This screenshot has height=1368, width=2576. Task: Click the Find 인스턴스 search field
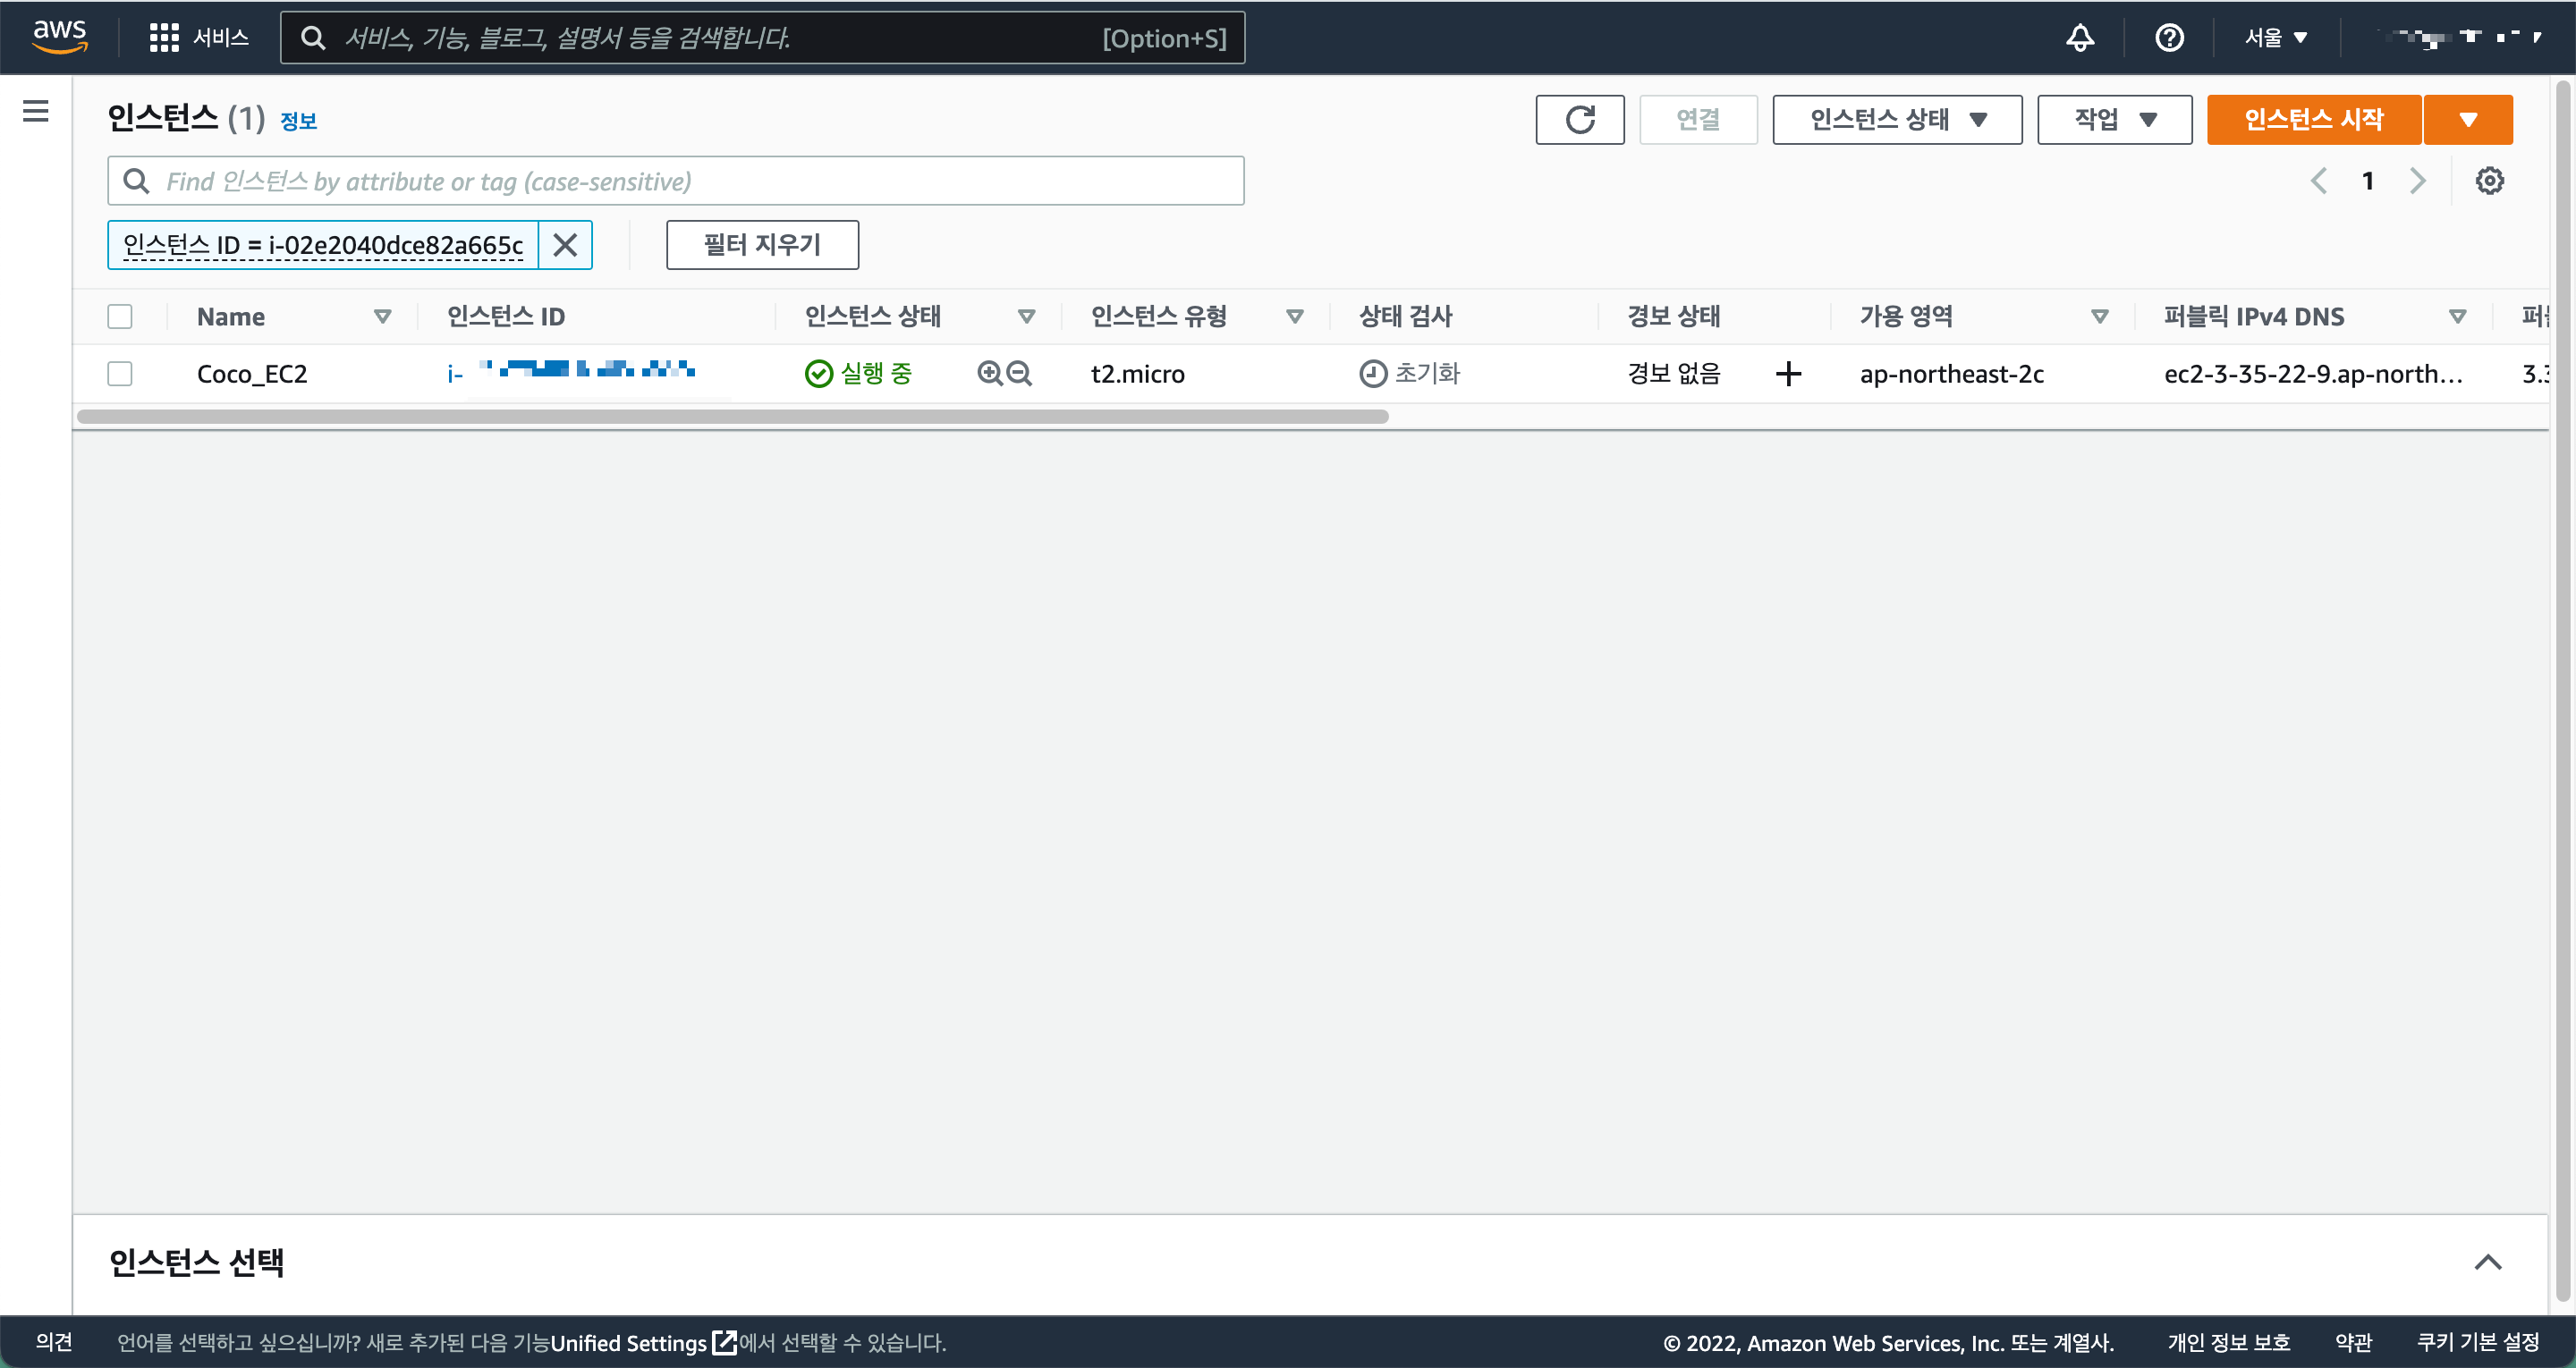click(676, 181)
